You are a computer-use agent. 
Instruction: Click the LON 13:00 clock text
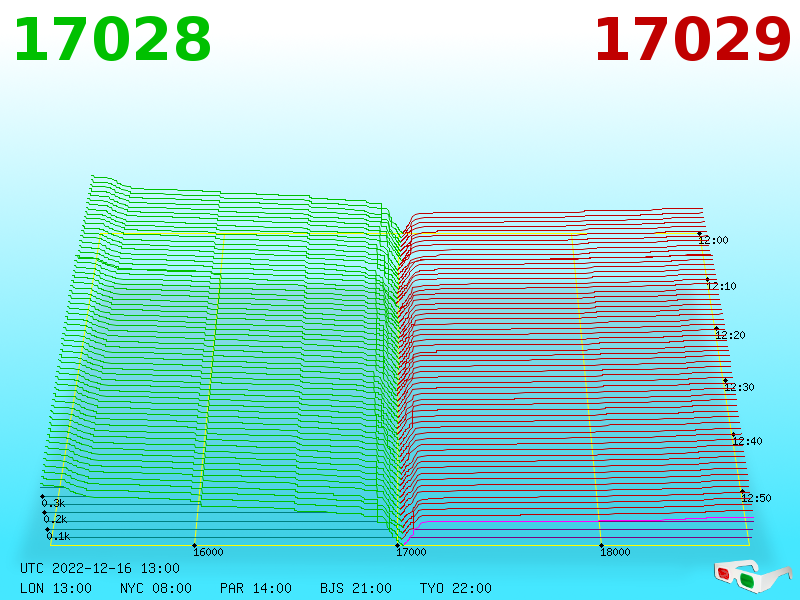coord(56,588)
